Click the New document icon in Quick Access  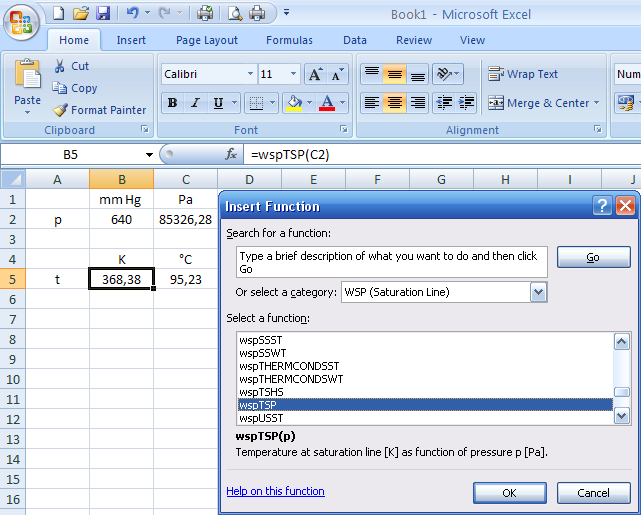click(58, 13)
